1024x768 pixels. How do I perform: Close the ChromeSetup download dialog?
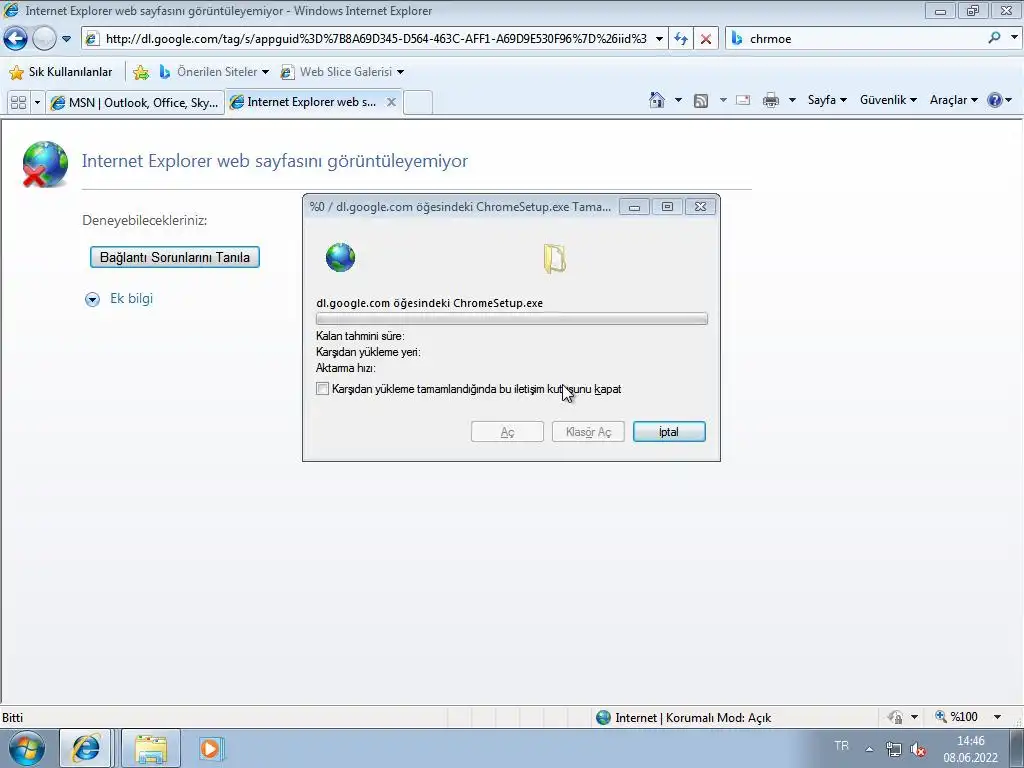(700, 207)
